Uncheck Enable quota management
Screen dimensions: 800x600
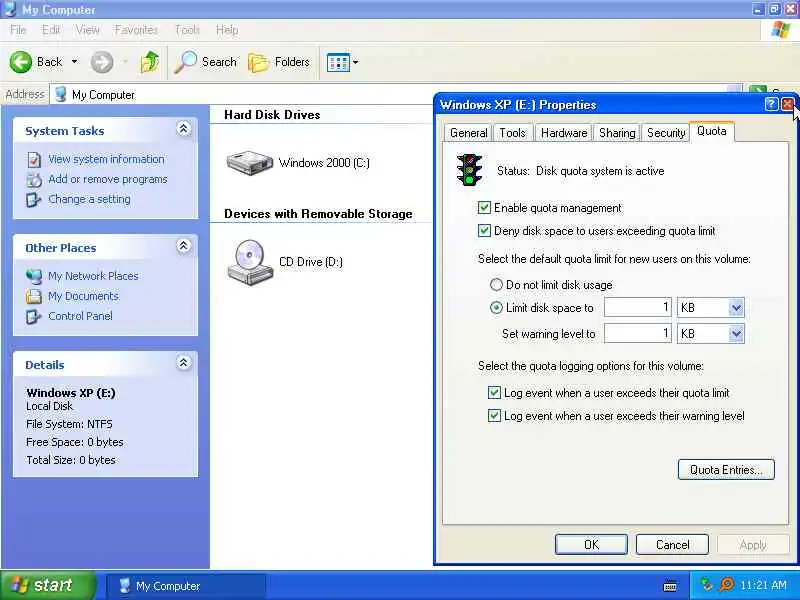[x=484, y=208]
